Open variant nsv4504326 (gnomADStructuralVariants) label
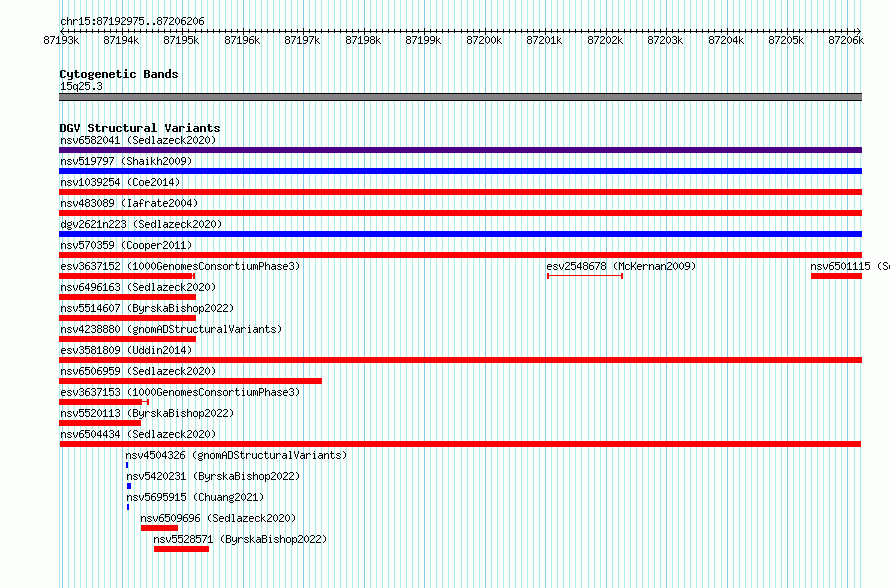 [x=236, y=455]
